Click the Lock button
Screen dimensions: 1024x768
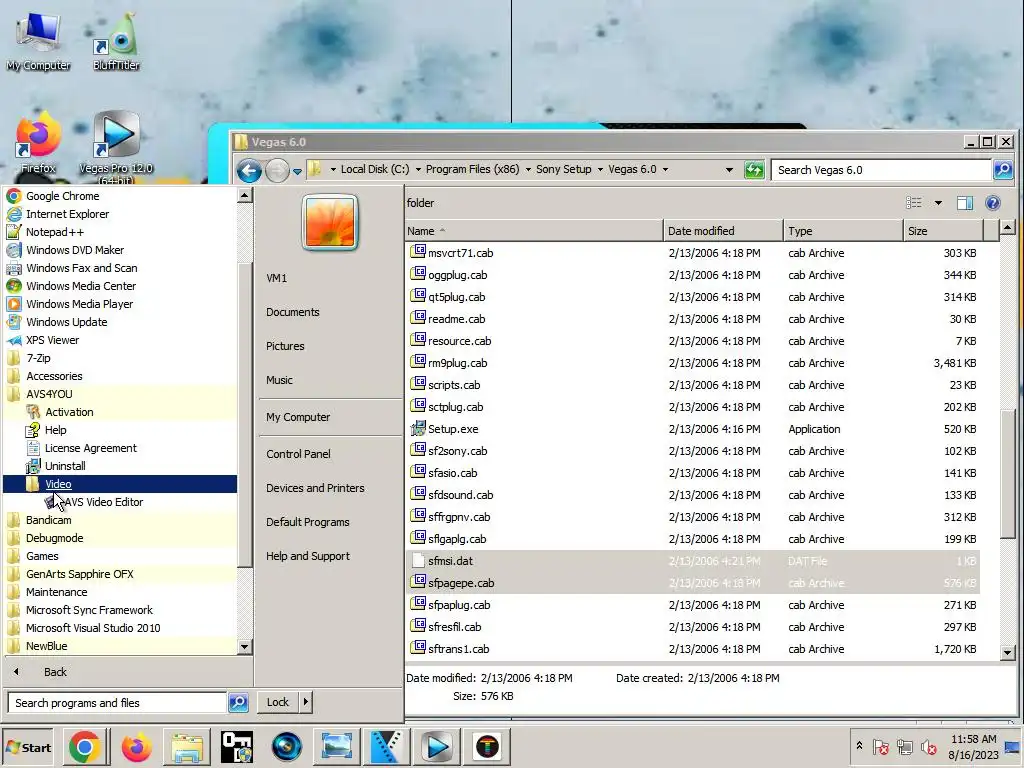coord(278,702)
